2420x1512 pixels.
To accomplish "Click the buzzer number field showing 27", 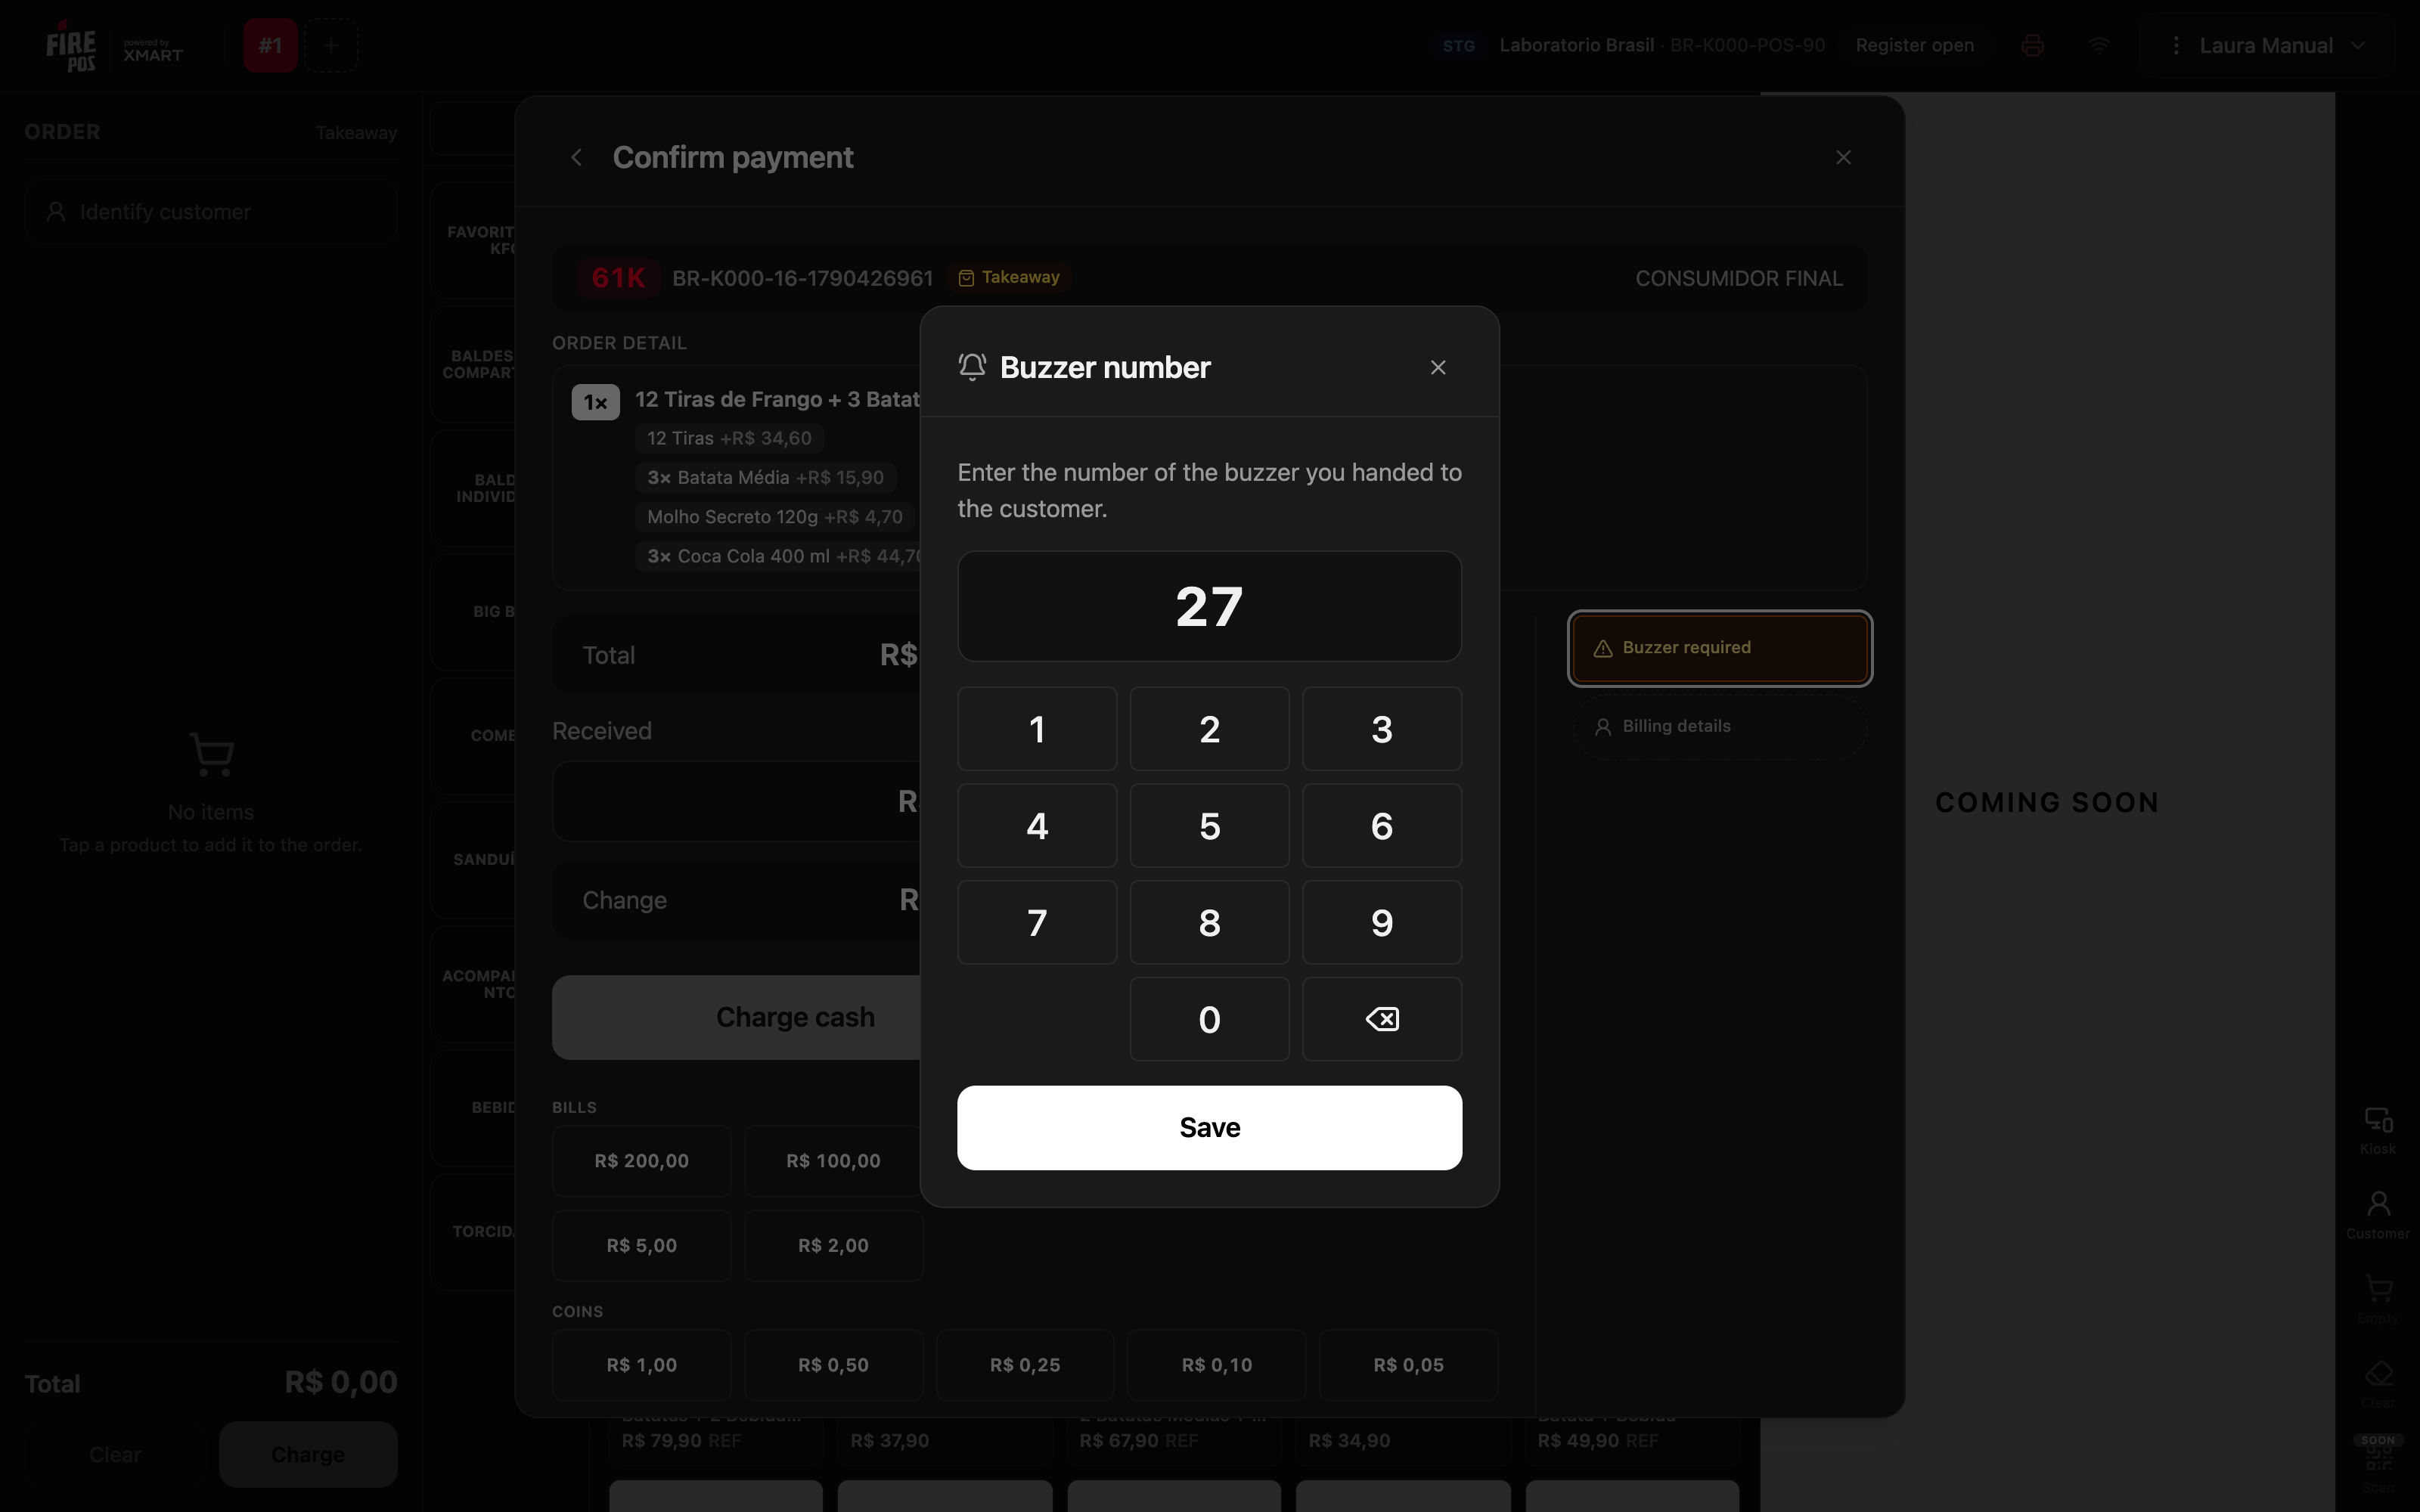I will point(1209,606).
